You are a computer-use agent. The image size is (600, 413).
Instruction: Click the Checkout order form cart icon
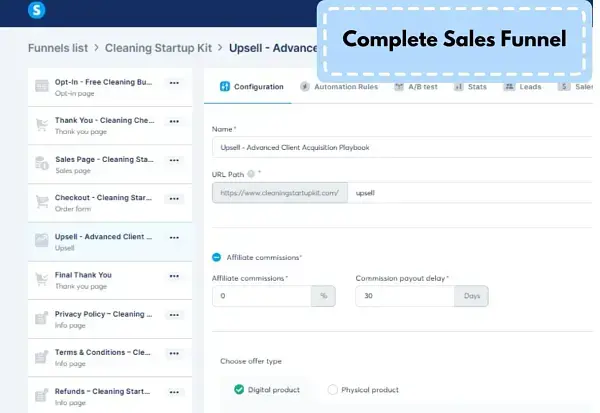pyautogui.click(x=42, y=202)
